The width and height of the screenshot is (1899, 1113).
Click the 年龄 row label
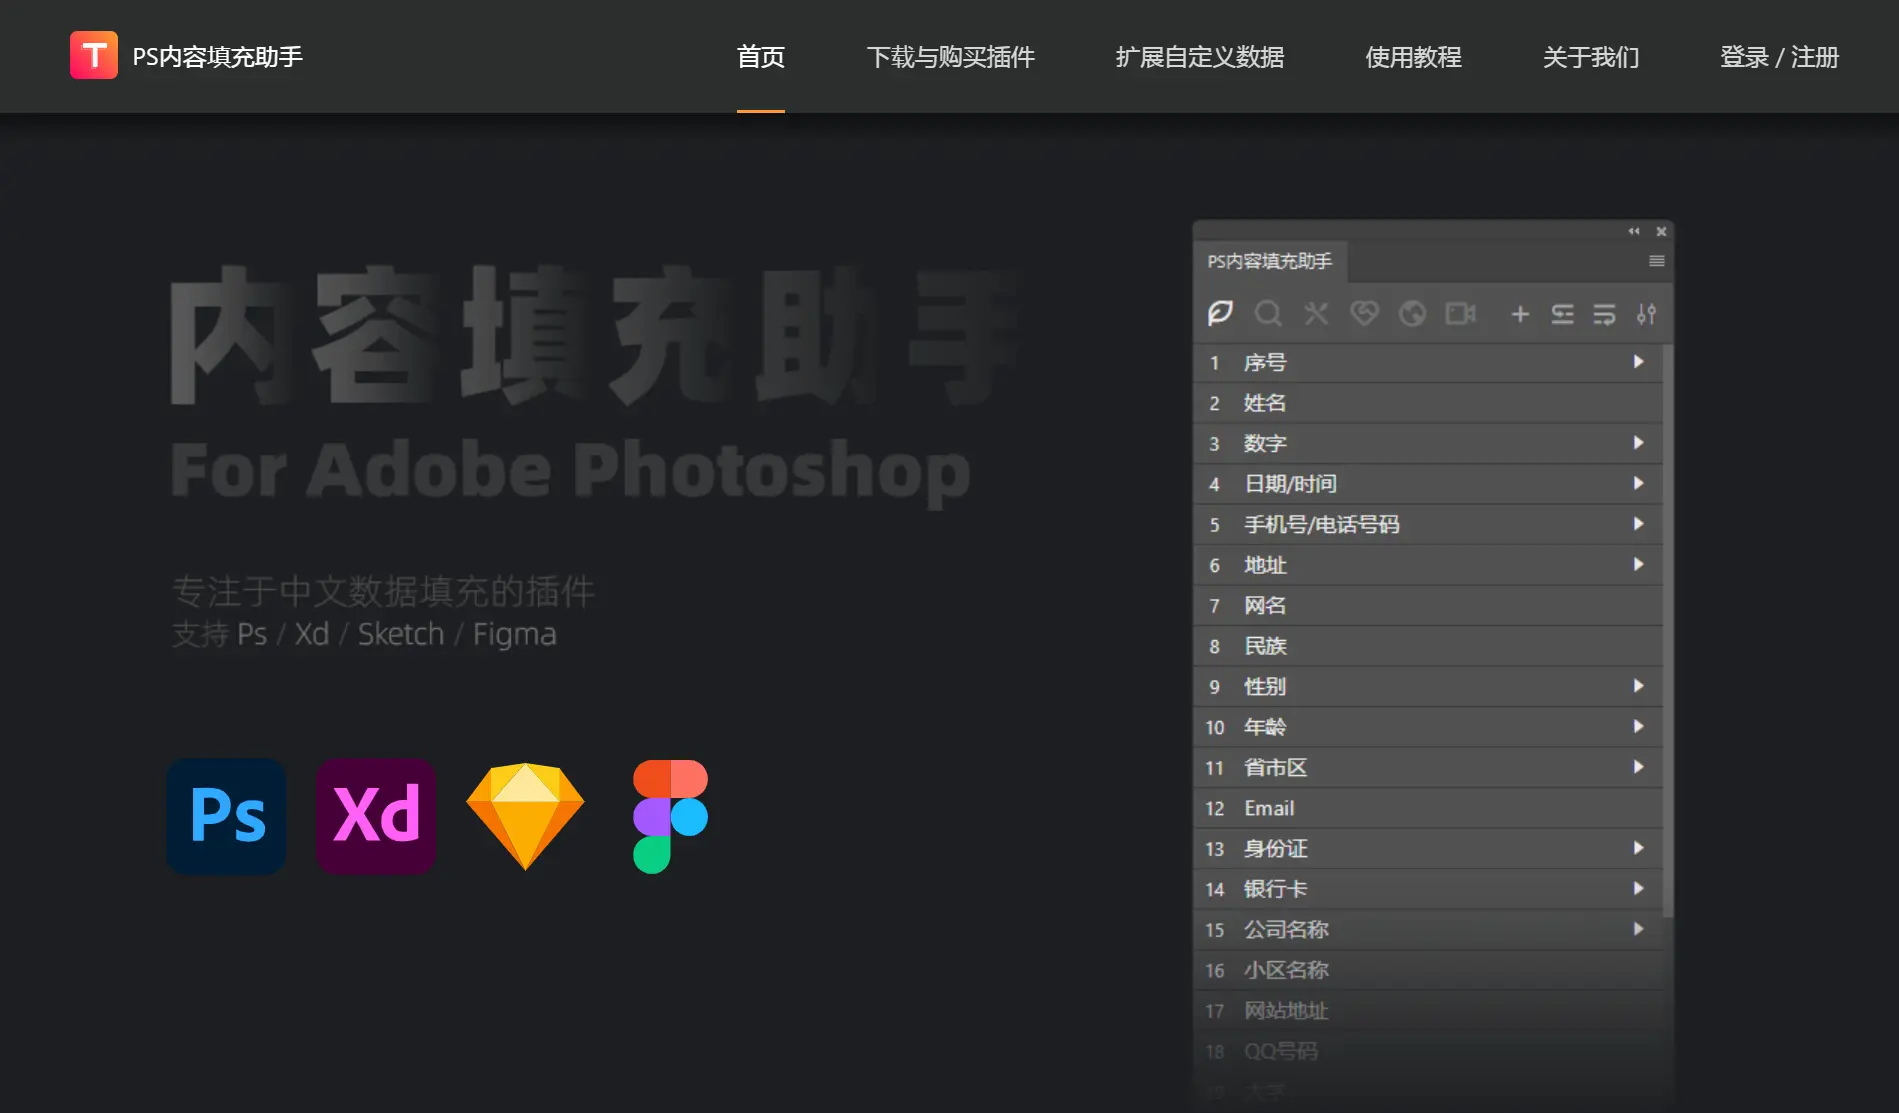coord(1265,727)
